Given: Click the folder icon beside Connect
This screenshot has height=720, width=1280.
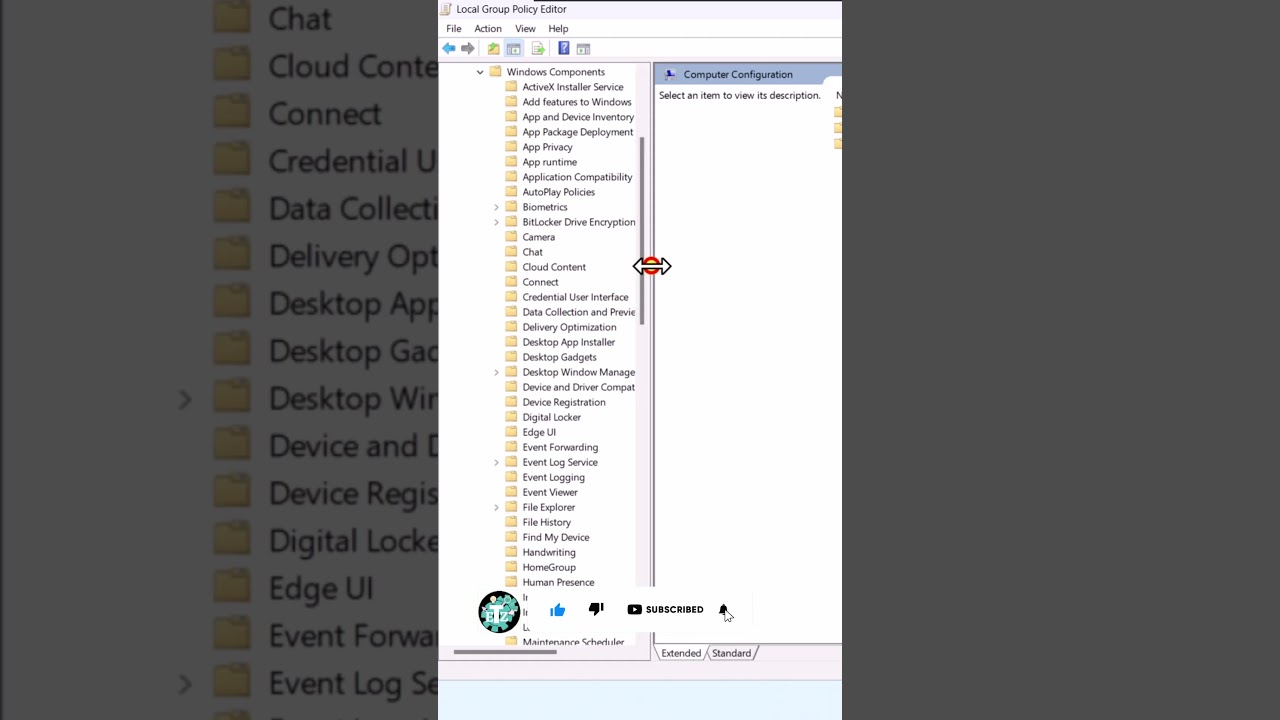Looking at the screenshot, I should coord(511,282).
